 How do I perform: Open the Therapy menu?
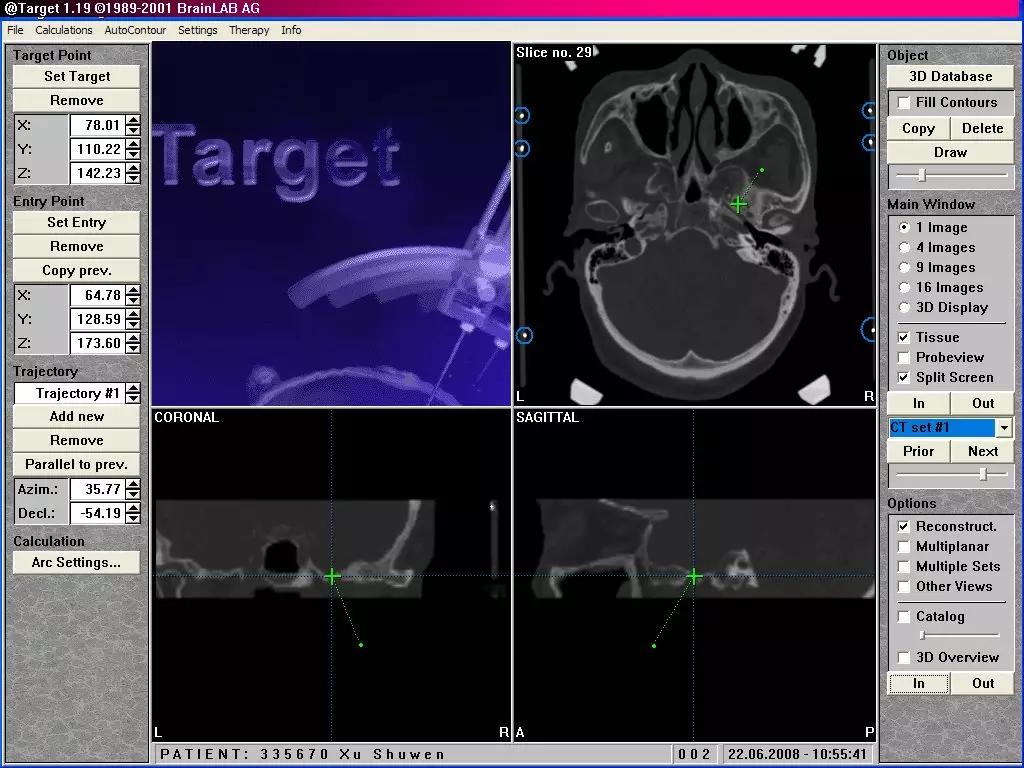pyautogui.click(x=249, y=30)
